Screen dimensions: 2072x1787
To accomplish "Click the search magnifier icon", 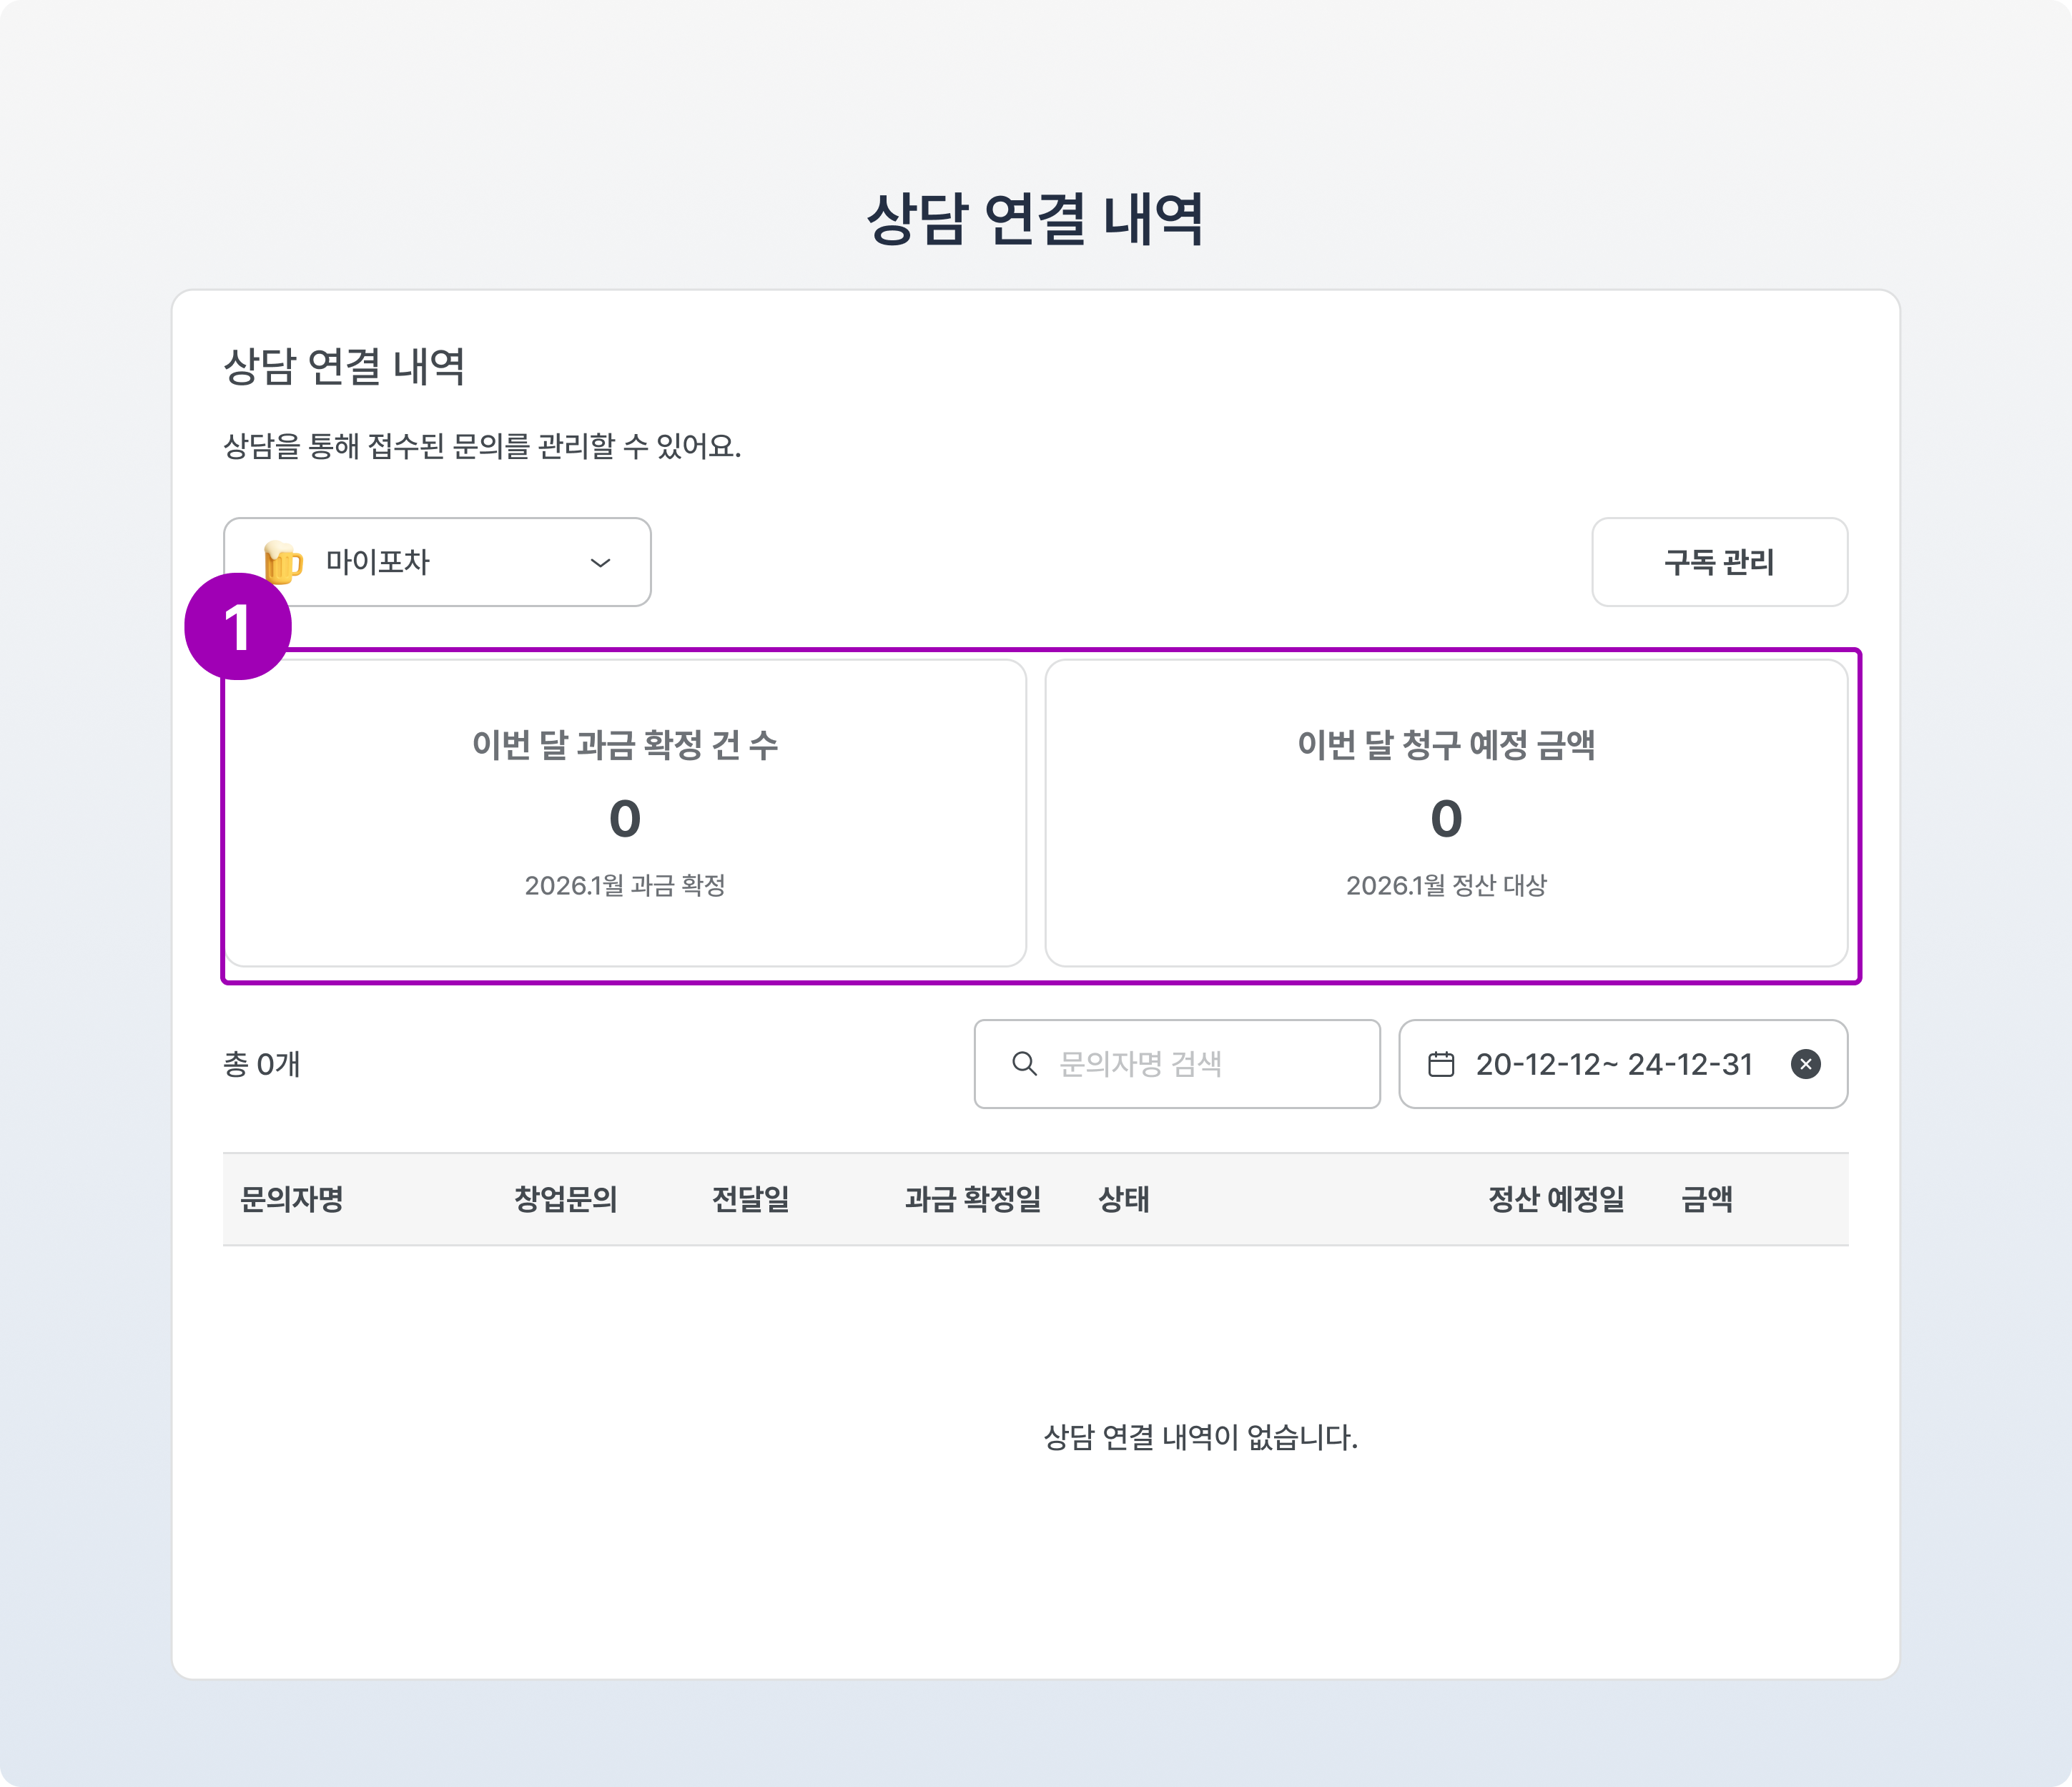I will [x=1024, y=1064].
